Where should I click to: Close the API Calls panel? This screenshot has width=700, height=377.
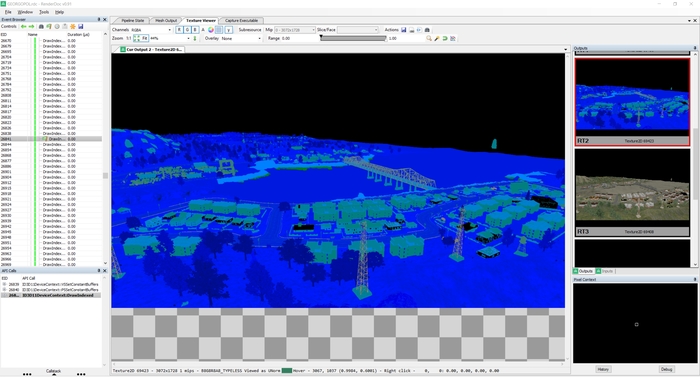[x=105, y=271]
